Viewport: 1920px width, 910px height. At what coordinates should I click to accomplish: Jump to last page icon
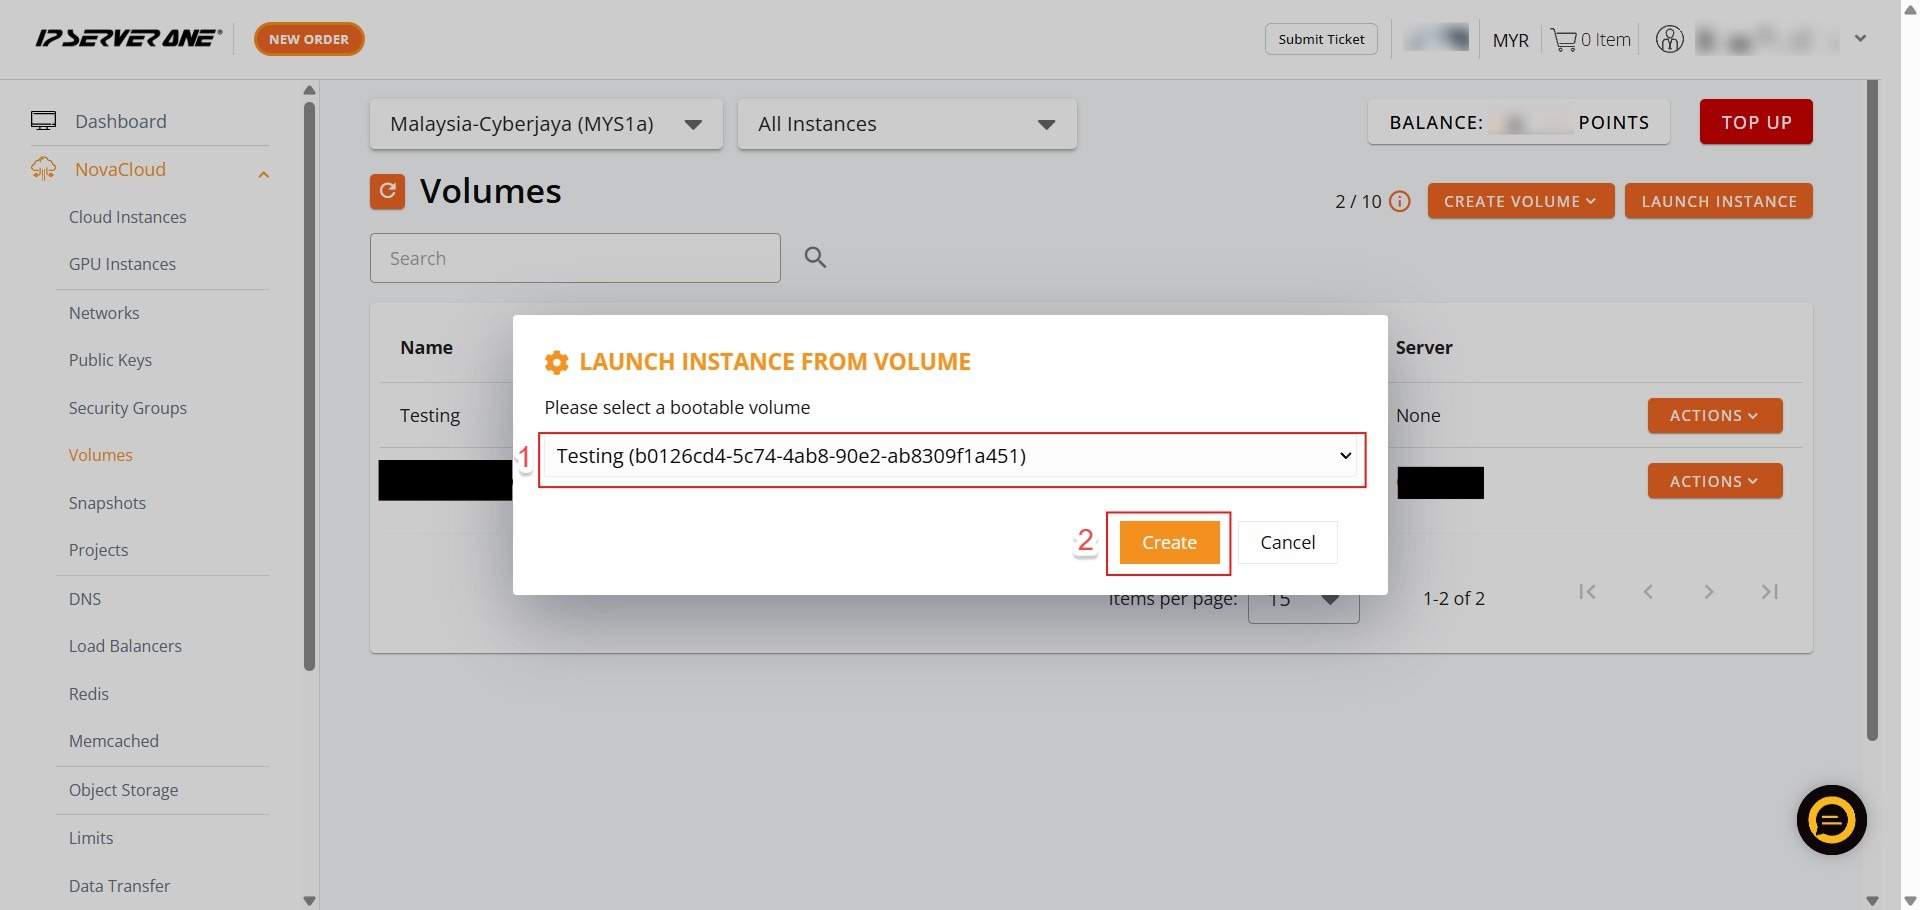pos(1769,592)
